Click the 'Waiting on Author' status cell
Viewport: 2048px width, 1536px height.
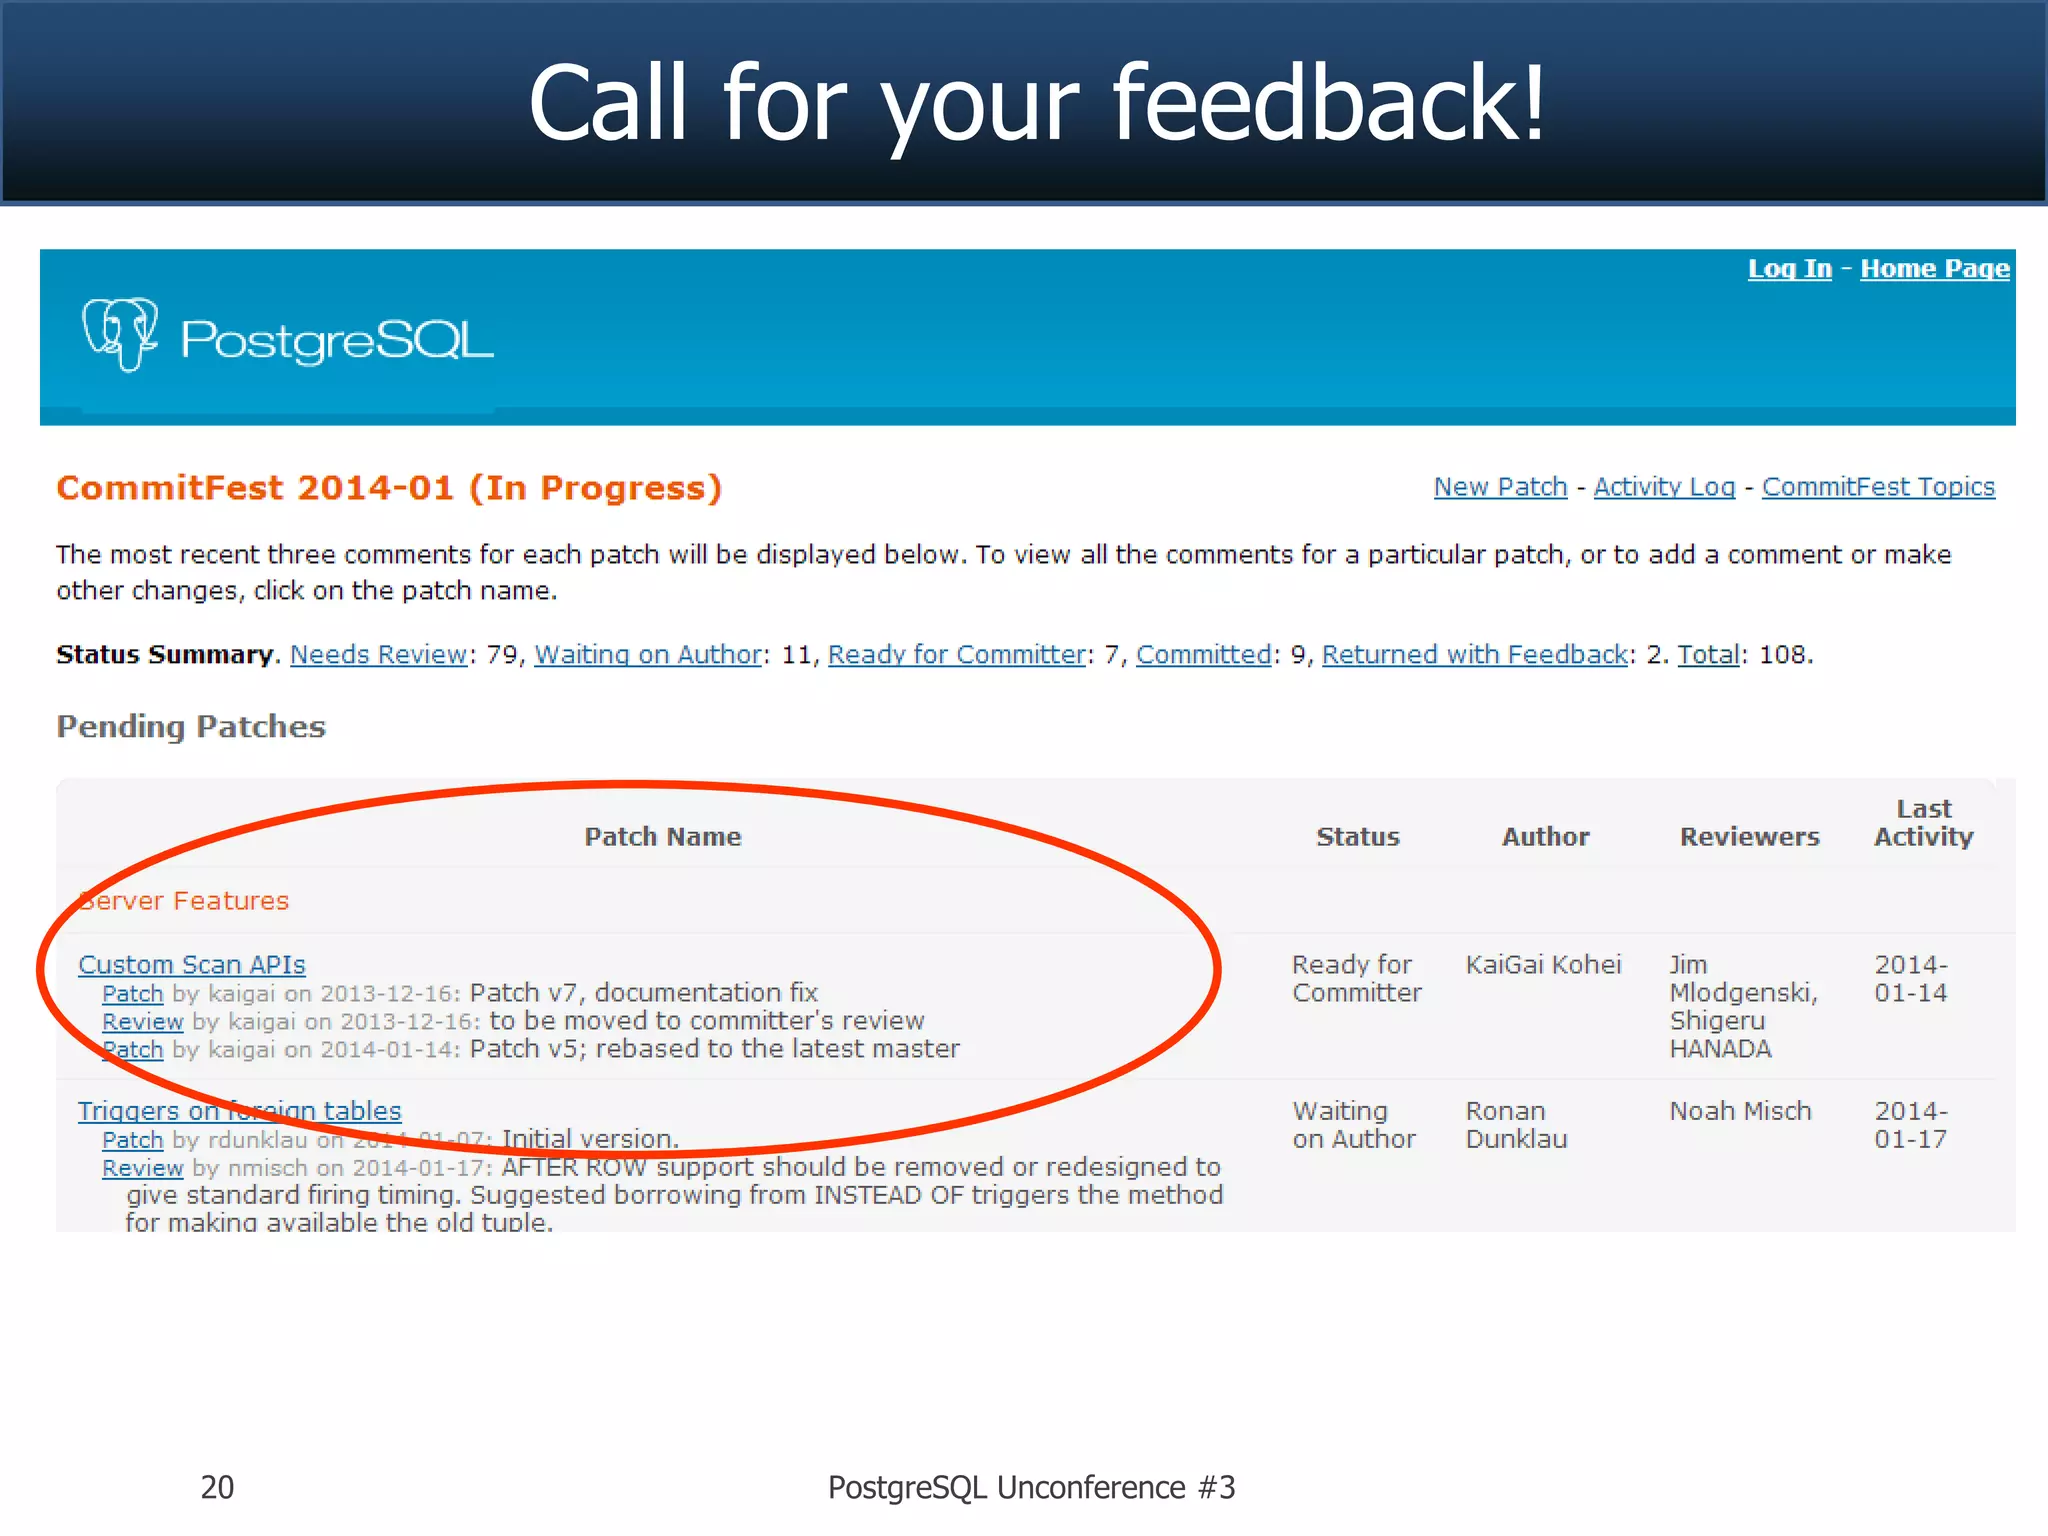coord(1354,1125)
